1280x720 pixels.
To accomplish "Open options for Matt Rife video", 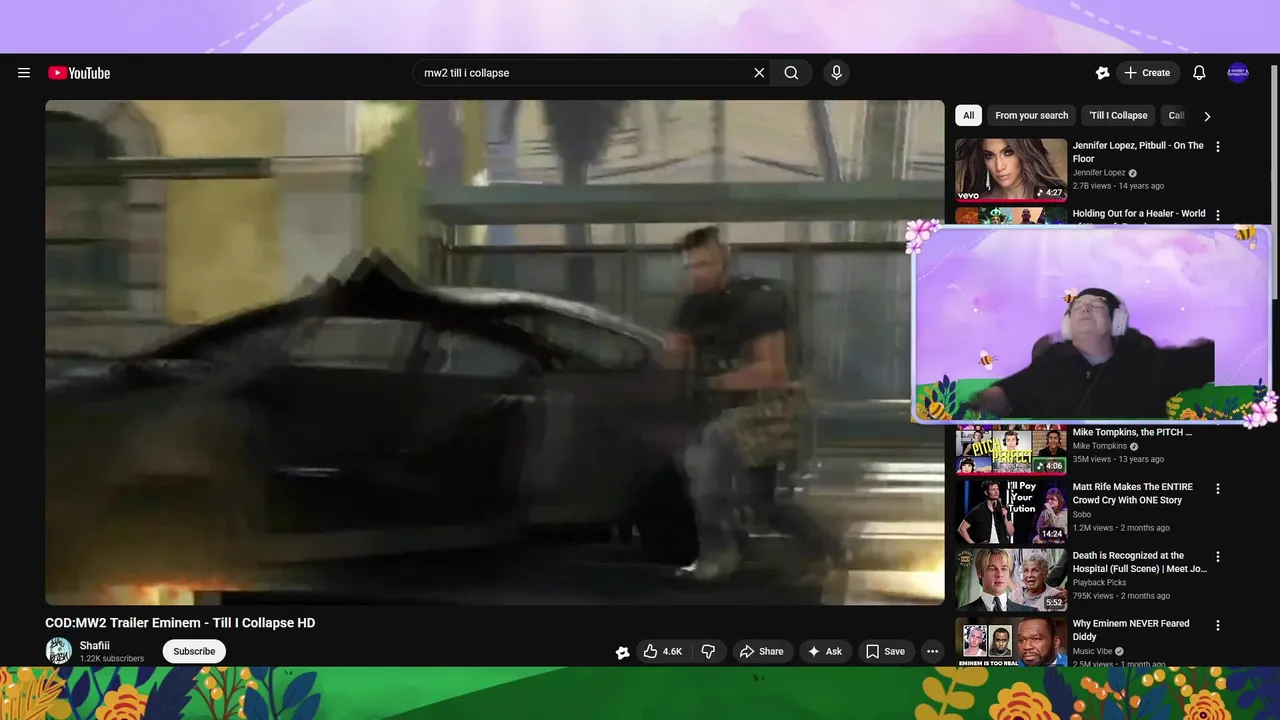I will tap(1218, 489).
